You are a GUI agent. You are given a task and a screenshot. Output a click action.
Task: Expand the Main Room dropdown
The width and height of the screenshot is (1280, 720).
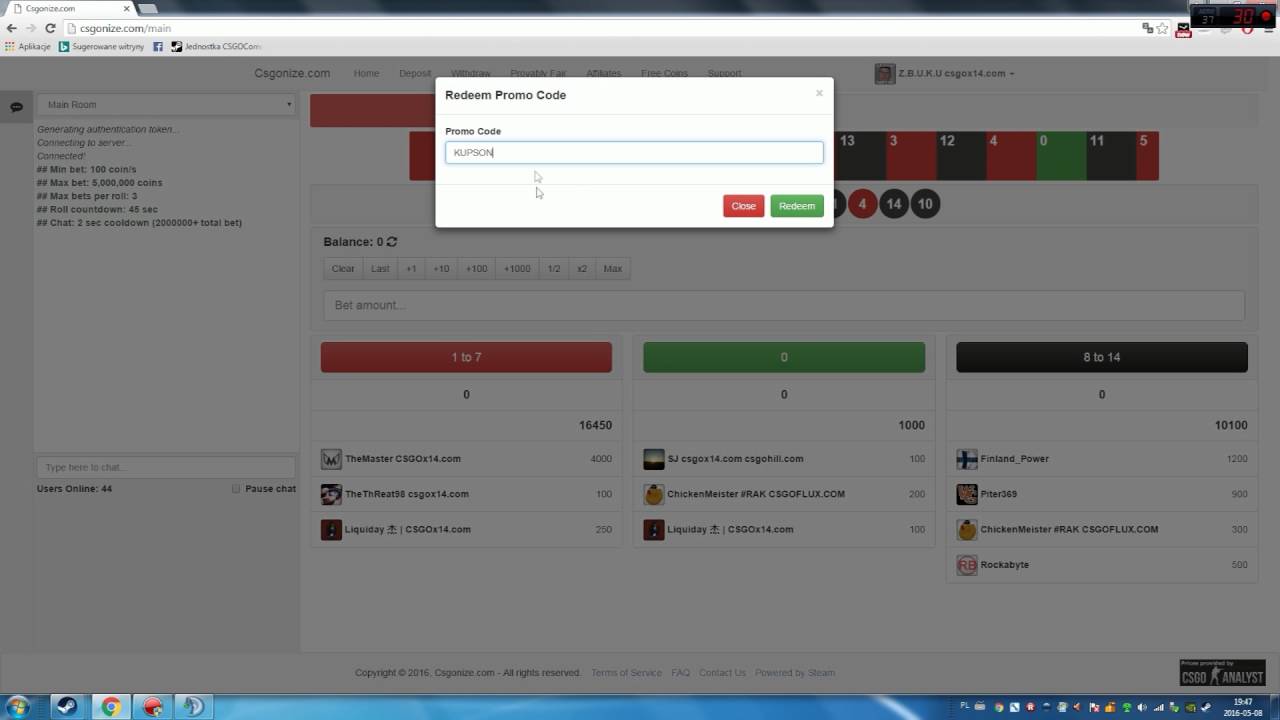coord(166,104)
